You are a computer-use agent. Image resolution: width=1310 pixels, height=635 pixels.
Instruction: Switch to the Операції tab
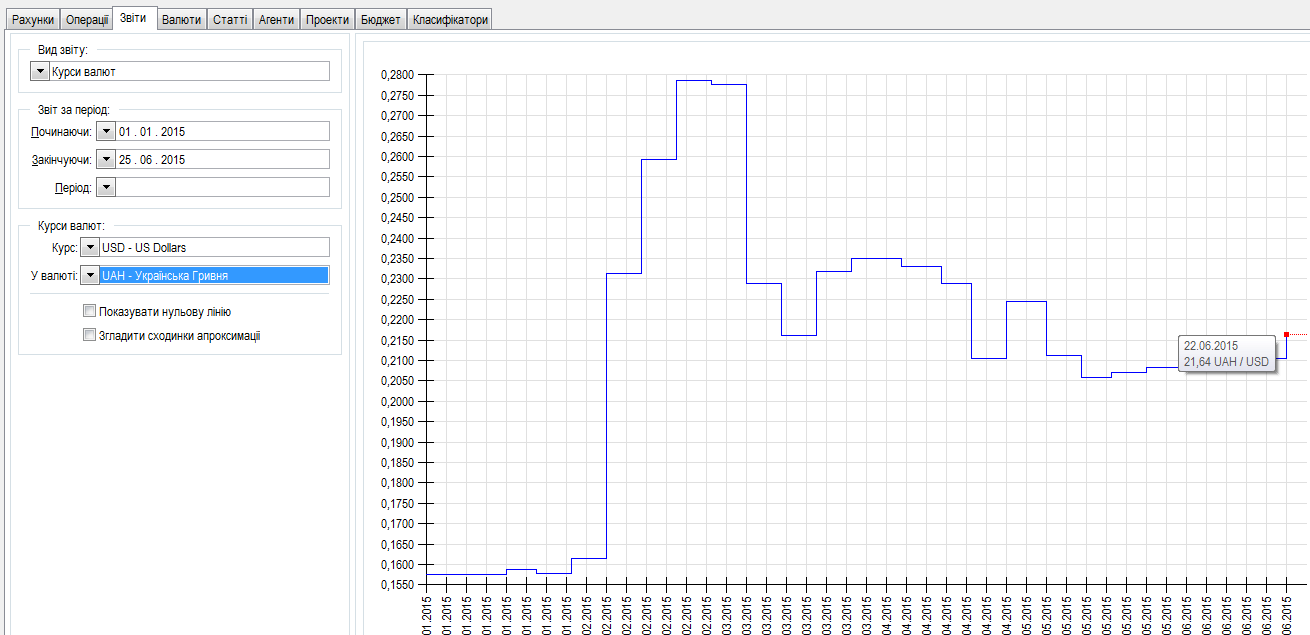pyautogui.click(x=87, y=20)
